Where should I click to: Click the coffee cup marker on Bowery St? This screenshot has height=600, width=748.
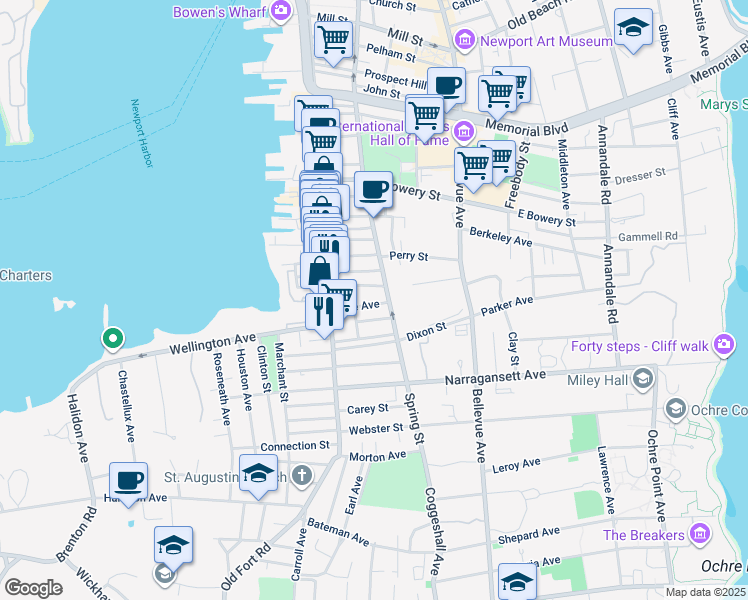(373, 190)
